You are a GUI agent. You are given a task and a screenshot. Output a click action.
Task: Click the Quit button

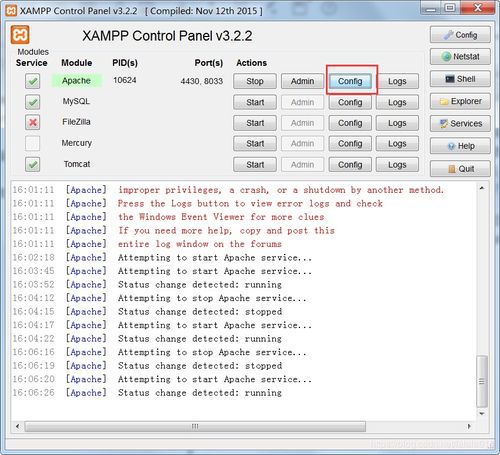click(460, 169)
